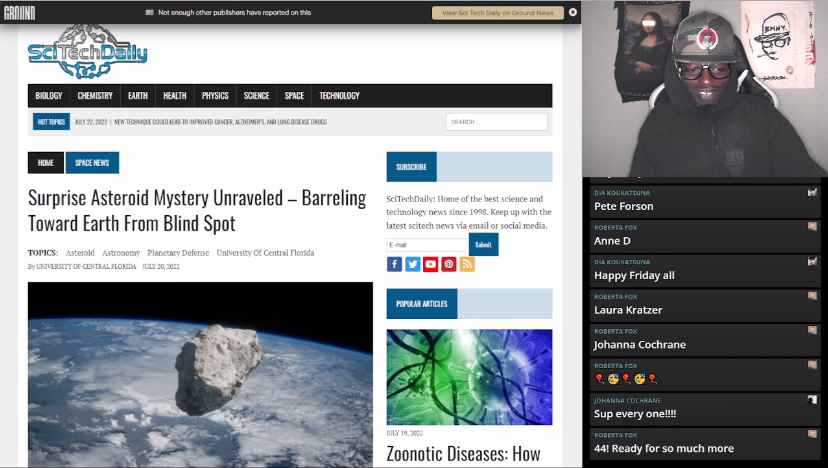Viewport: 828px width, 468px height.
Task: Click View Sci Tech Daily on Ground News
Action: click(x=497, y=12)
